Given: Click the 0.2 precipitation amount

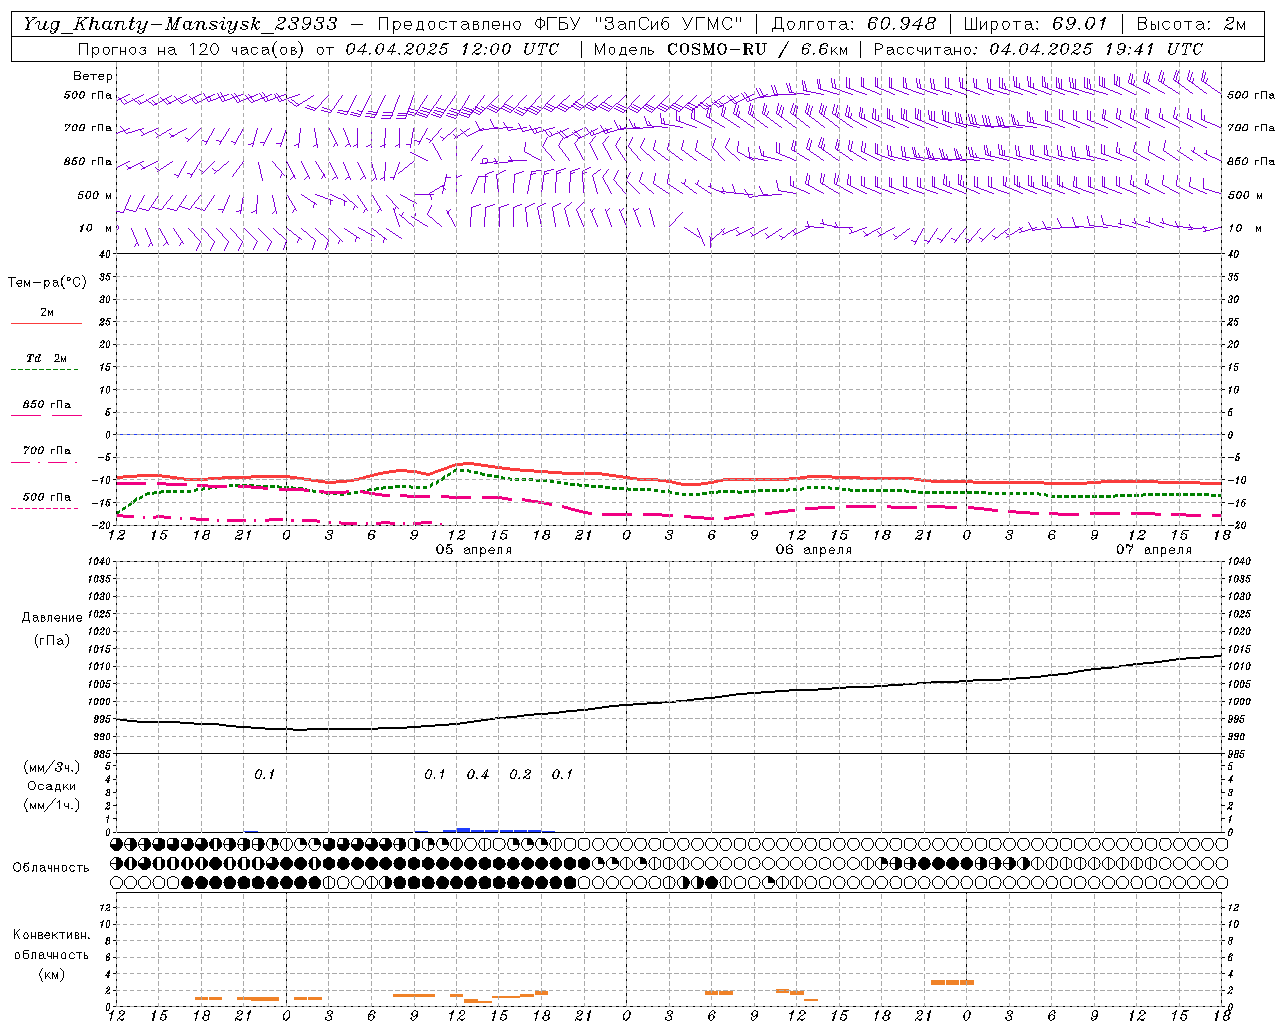Looking at the screenshot, I should 520,775.
